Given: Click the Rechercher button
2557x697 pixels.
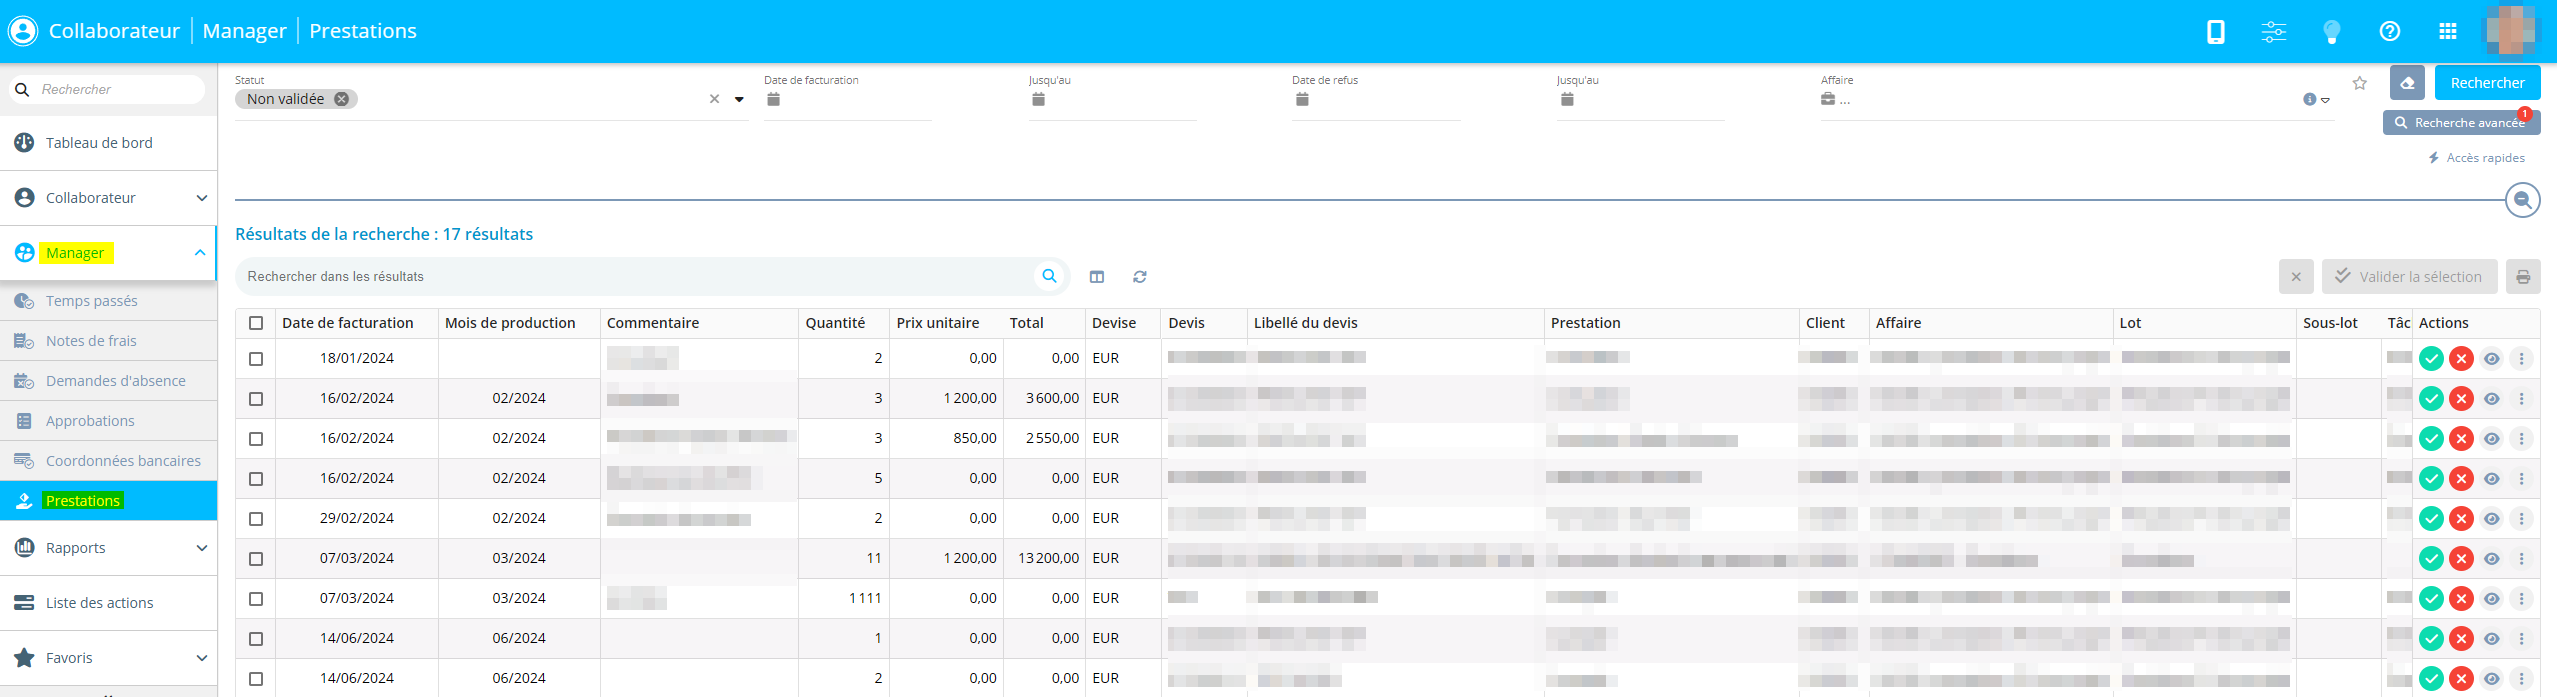Looking at the screenshot, I should 2487,83.
